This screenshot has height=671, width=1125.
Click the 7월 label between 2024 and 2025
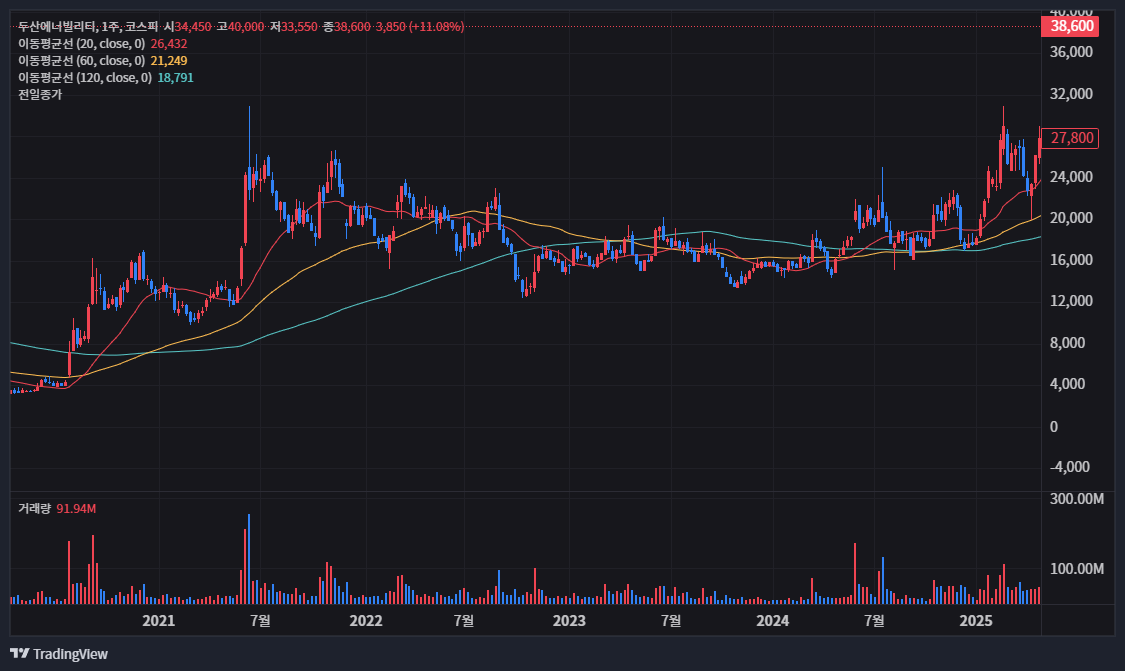(874, 621)
